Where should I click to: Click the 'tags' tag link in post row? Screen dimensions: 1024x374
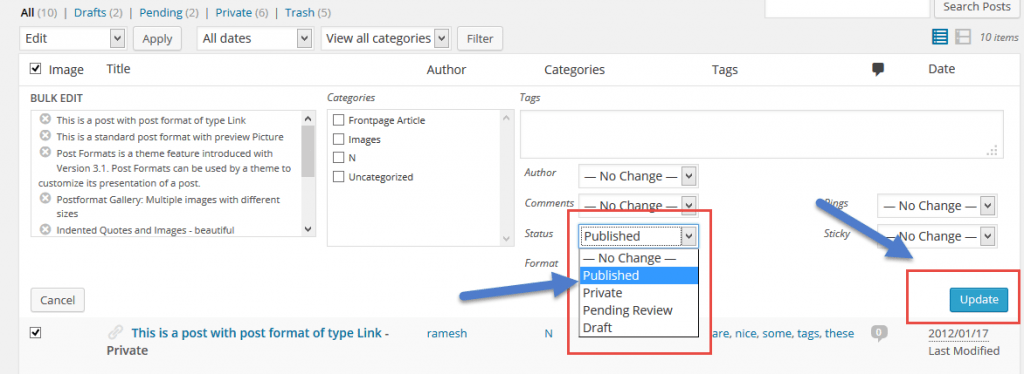point(808,333)
